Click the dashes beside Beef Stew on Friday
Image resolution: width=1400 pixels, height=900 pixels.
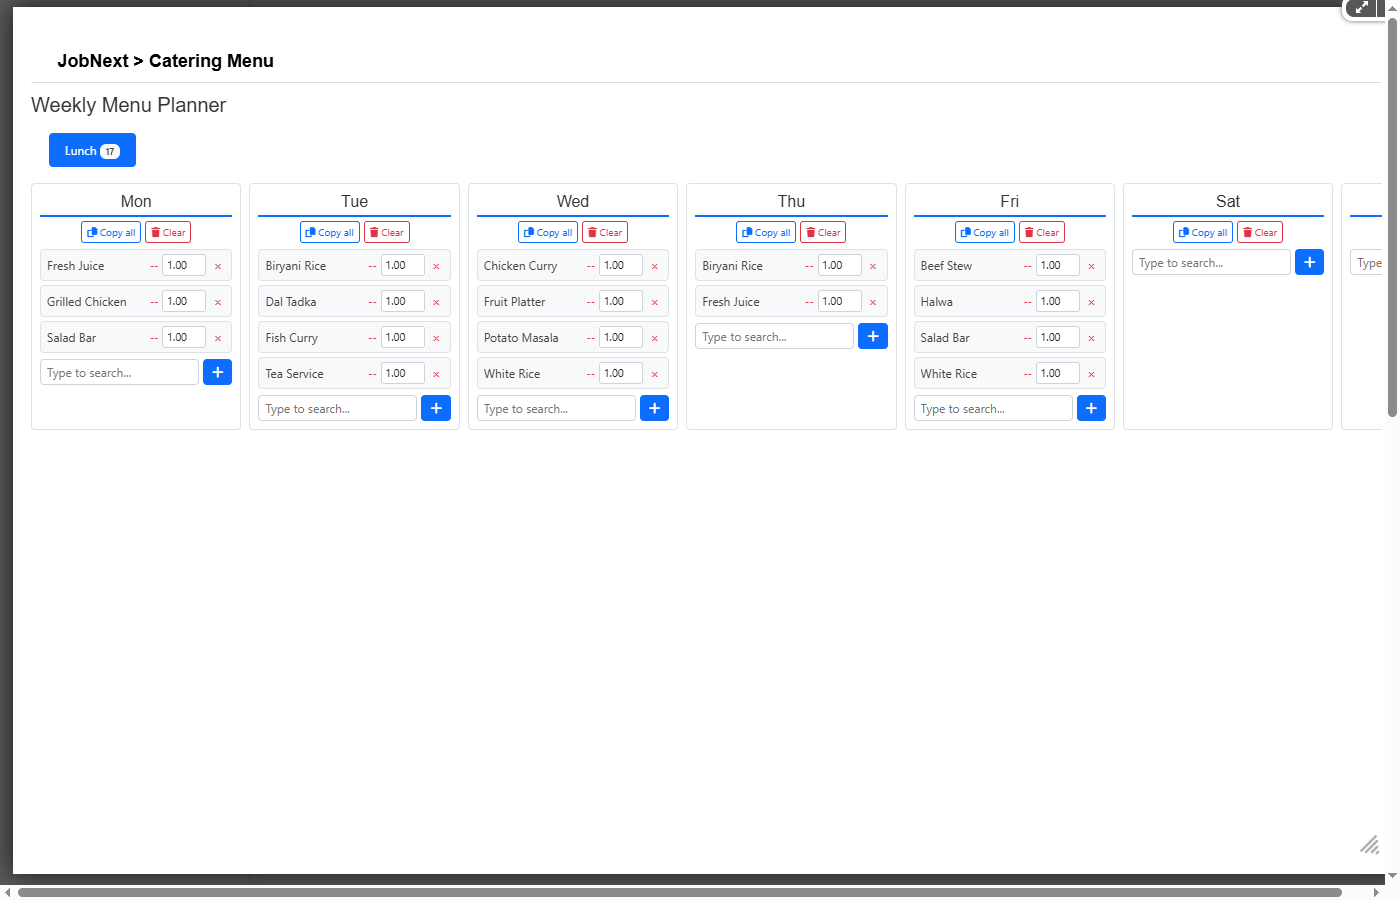[1027, 265]
